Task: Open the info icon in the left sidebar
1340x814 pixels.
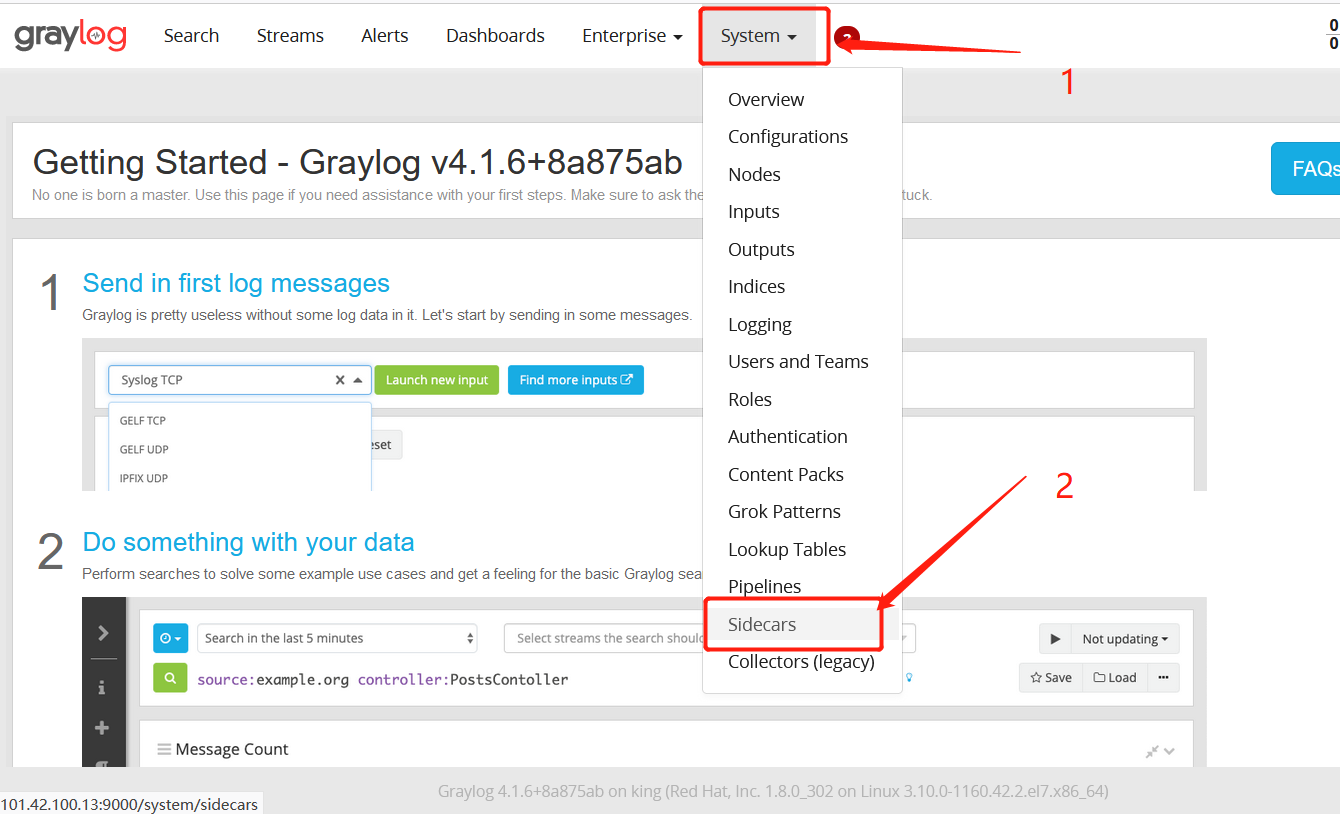Action: tap(104, 687)
